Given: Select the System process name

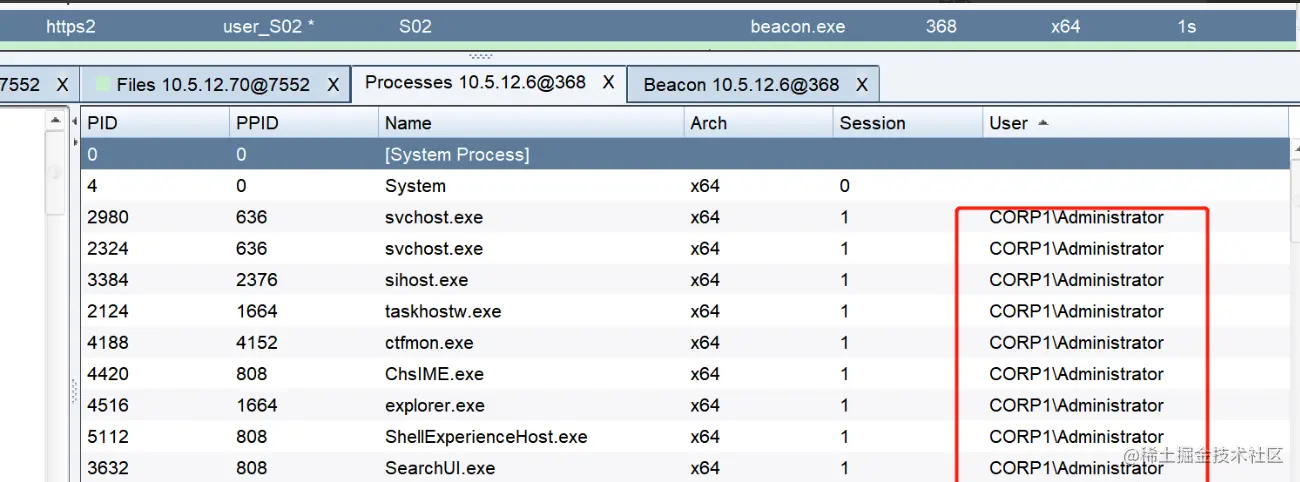Looking at the screenshot, I should 415,186.
